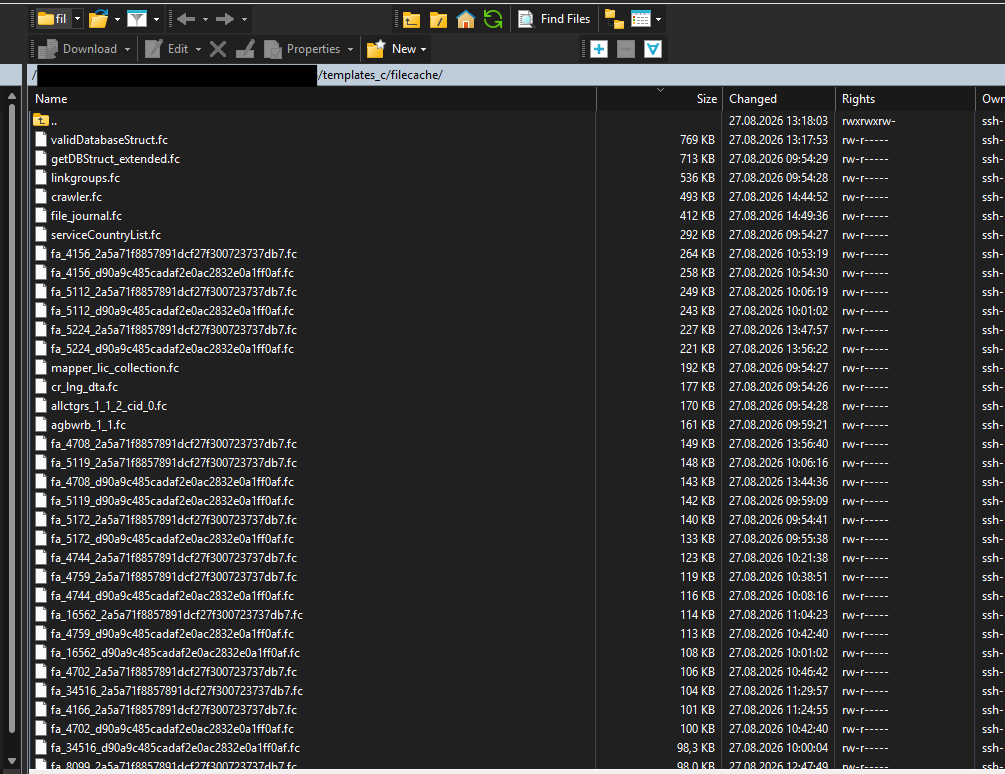1005x774 pixels.
Task: Expand the Edit dropdown arrow
Action: click(198, 49)
